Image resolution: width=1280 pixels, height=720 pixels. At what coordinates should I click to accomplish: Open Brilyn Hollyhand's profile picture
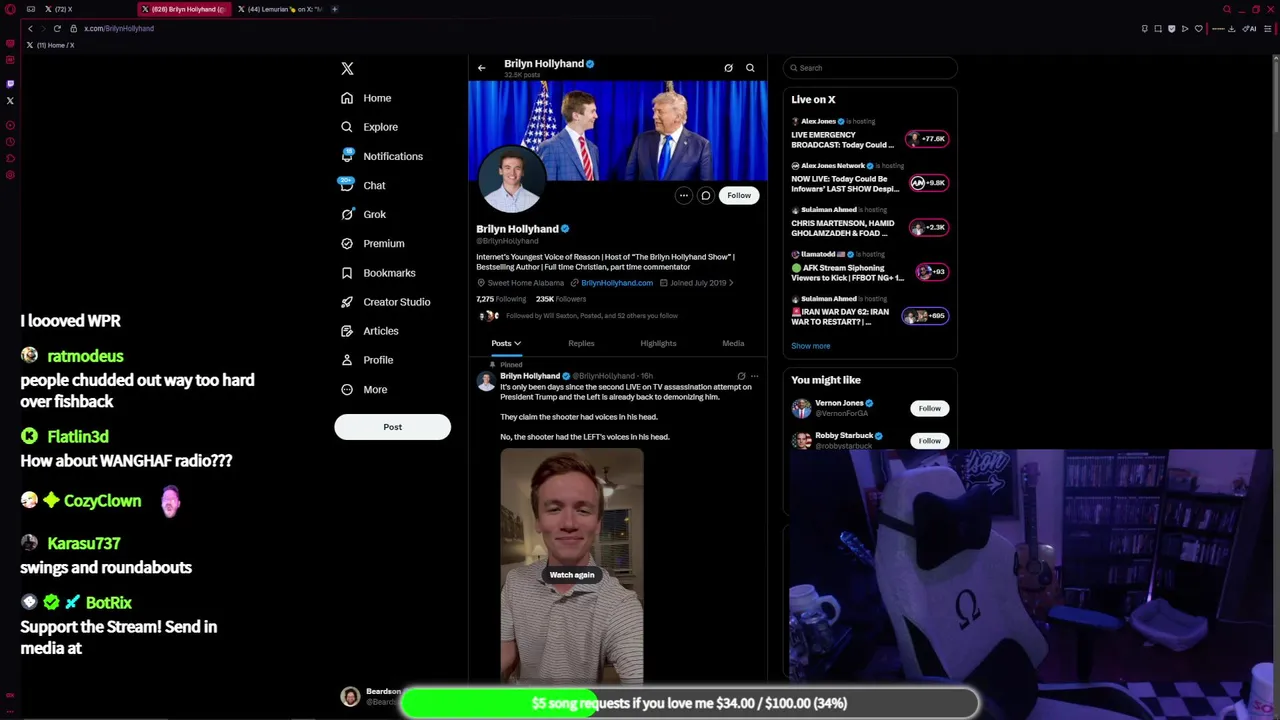(511, 179)
